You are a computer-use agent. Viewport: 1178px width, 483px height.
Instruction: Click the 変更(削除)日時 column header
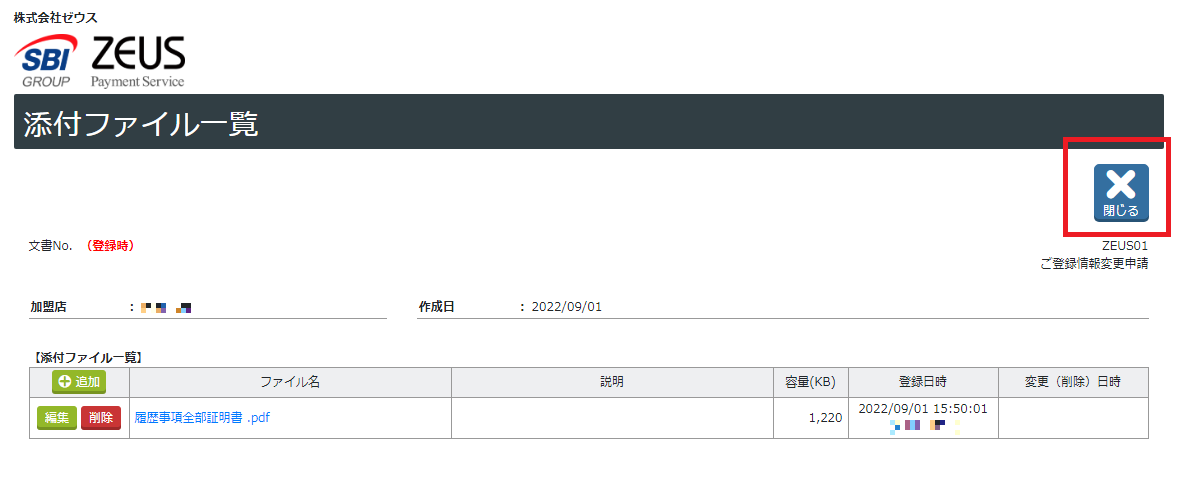(1073, 382)
